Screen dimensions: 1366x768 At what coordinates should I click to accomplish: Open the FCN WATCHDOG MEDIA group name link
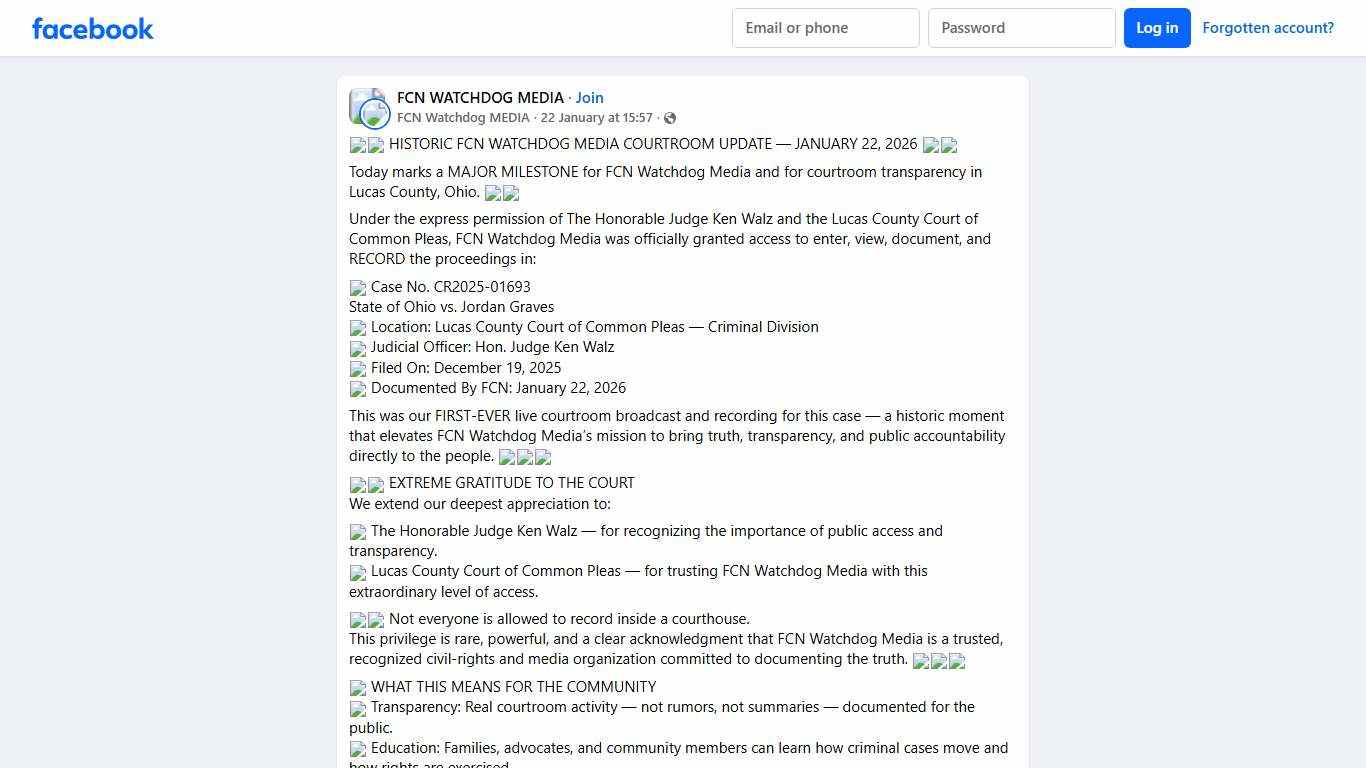pos(480,97)
